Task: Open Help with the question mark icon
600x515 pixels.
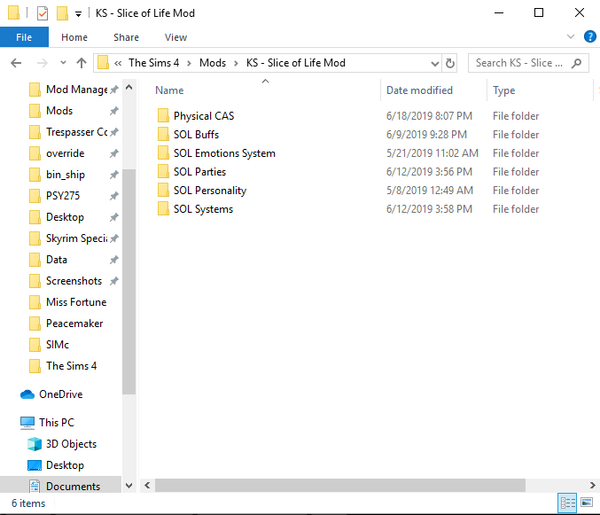Action: pos(590,37)
